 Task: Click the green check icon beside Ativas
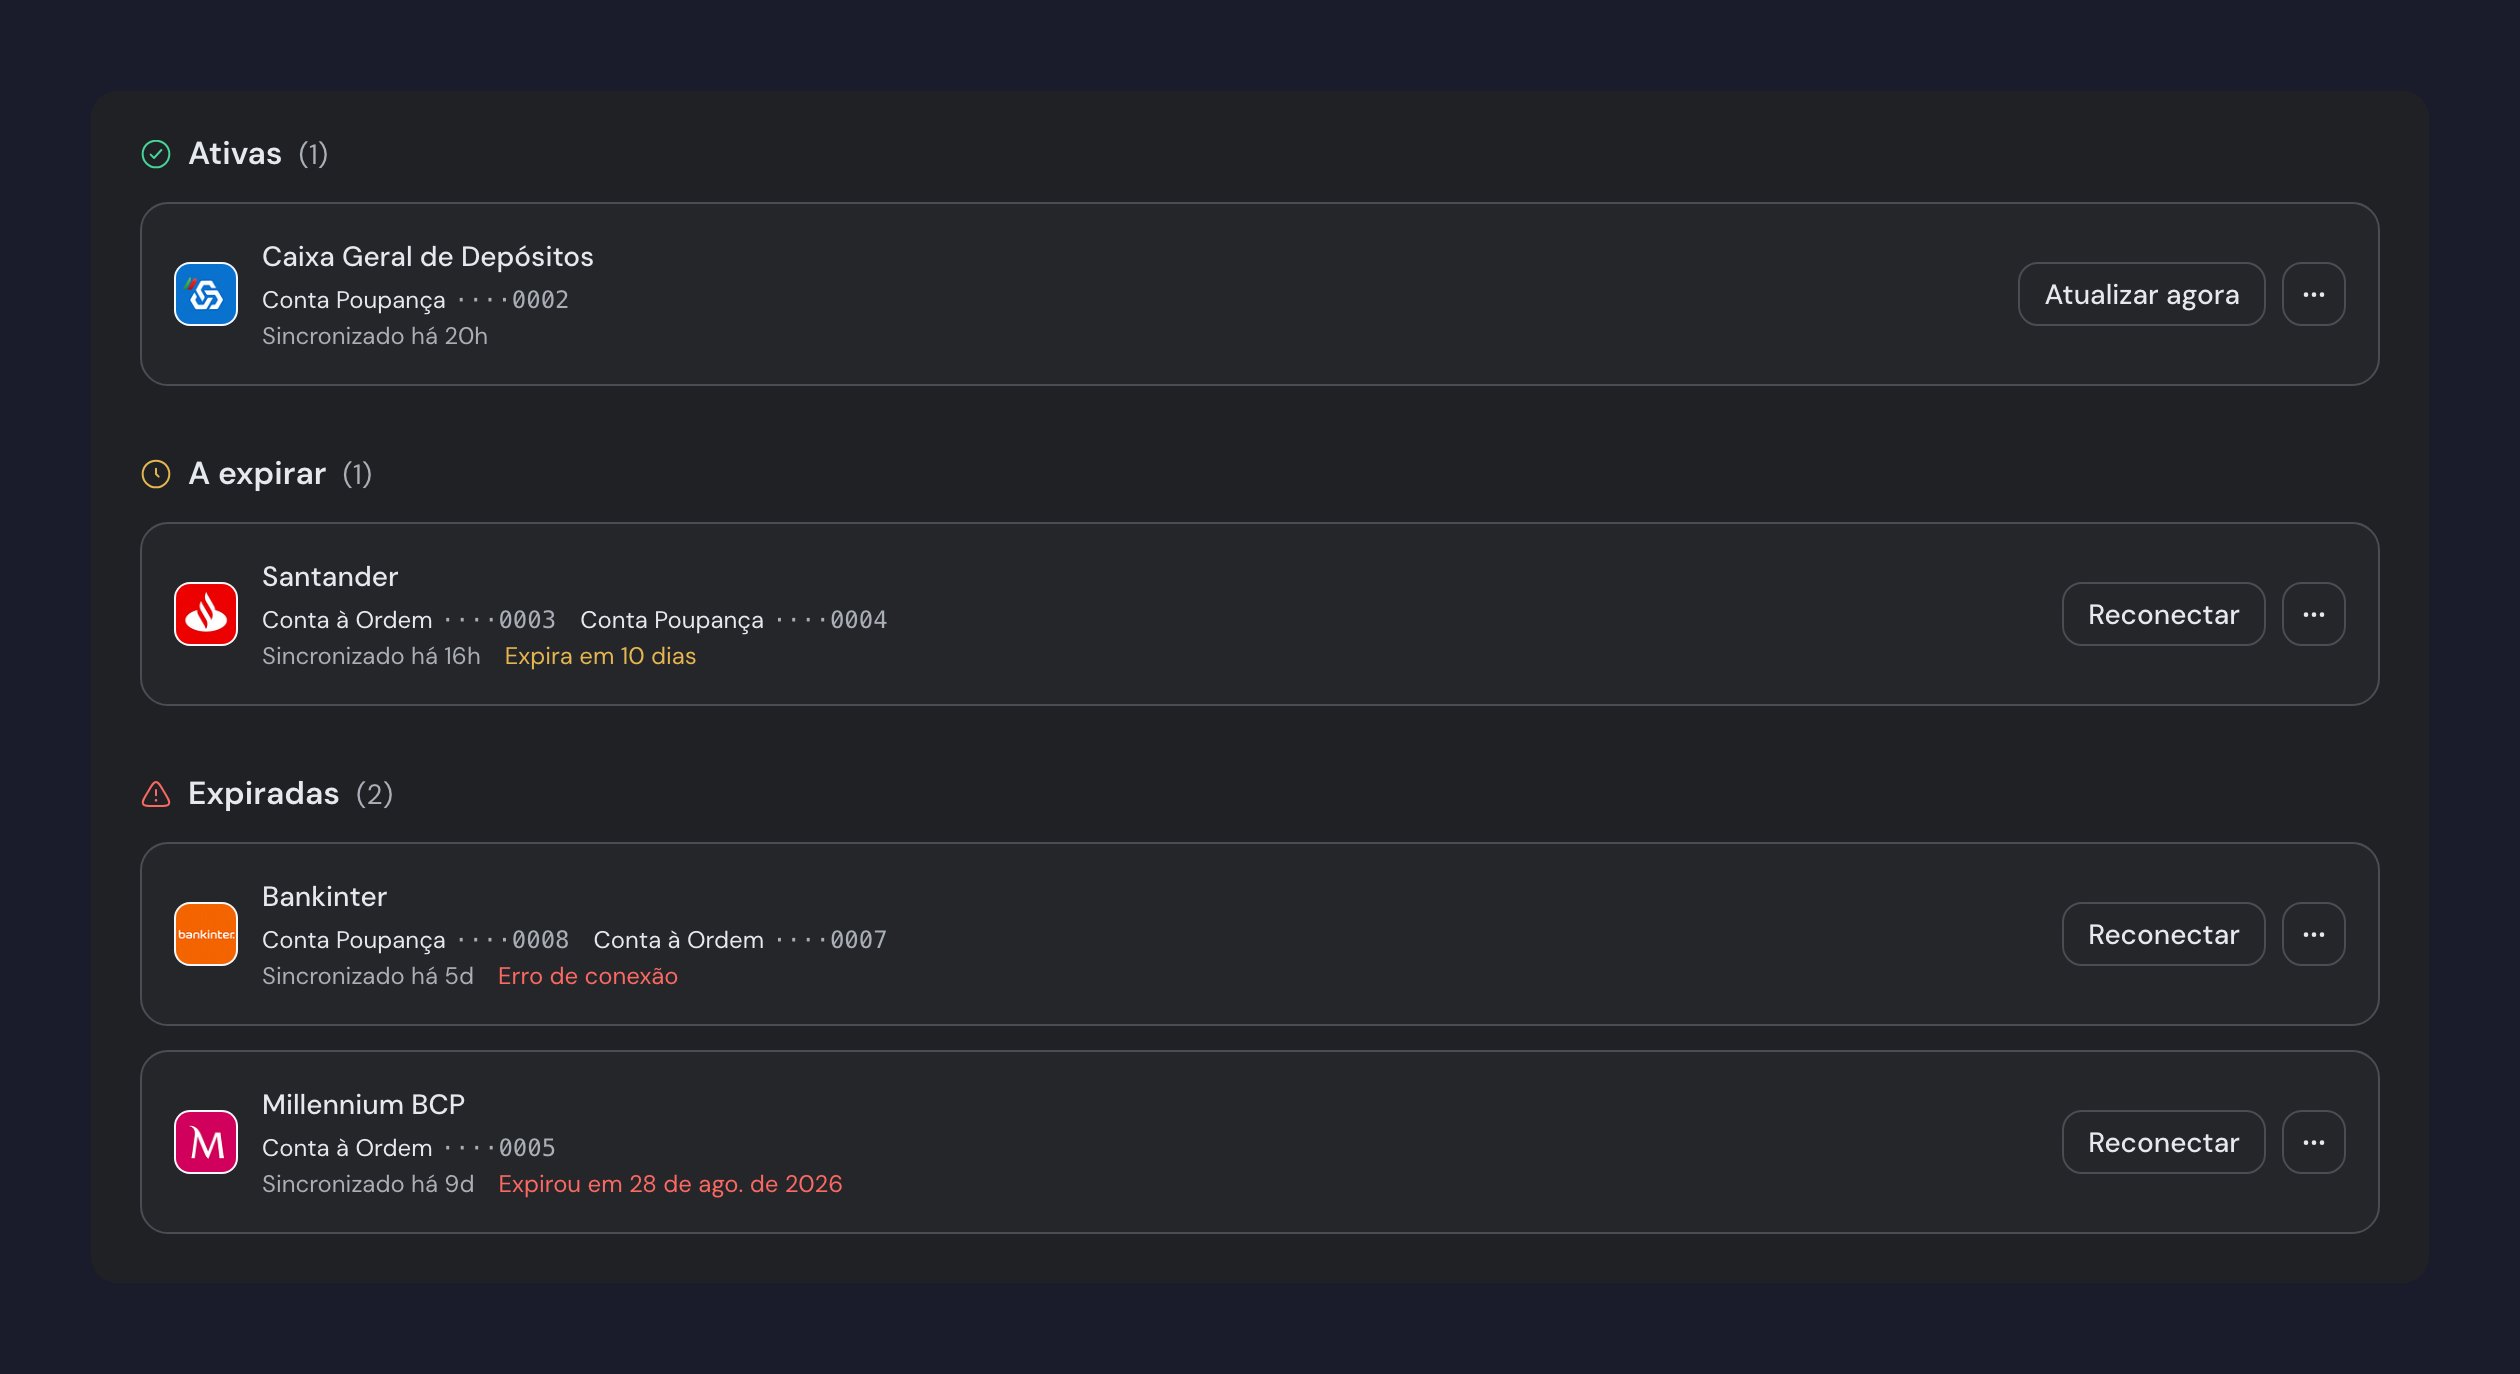pyautogui.click(x=156, y=154)
